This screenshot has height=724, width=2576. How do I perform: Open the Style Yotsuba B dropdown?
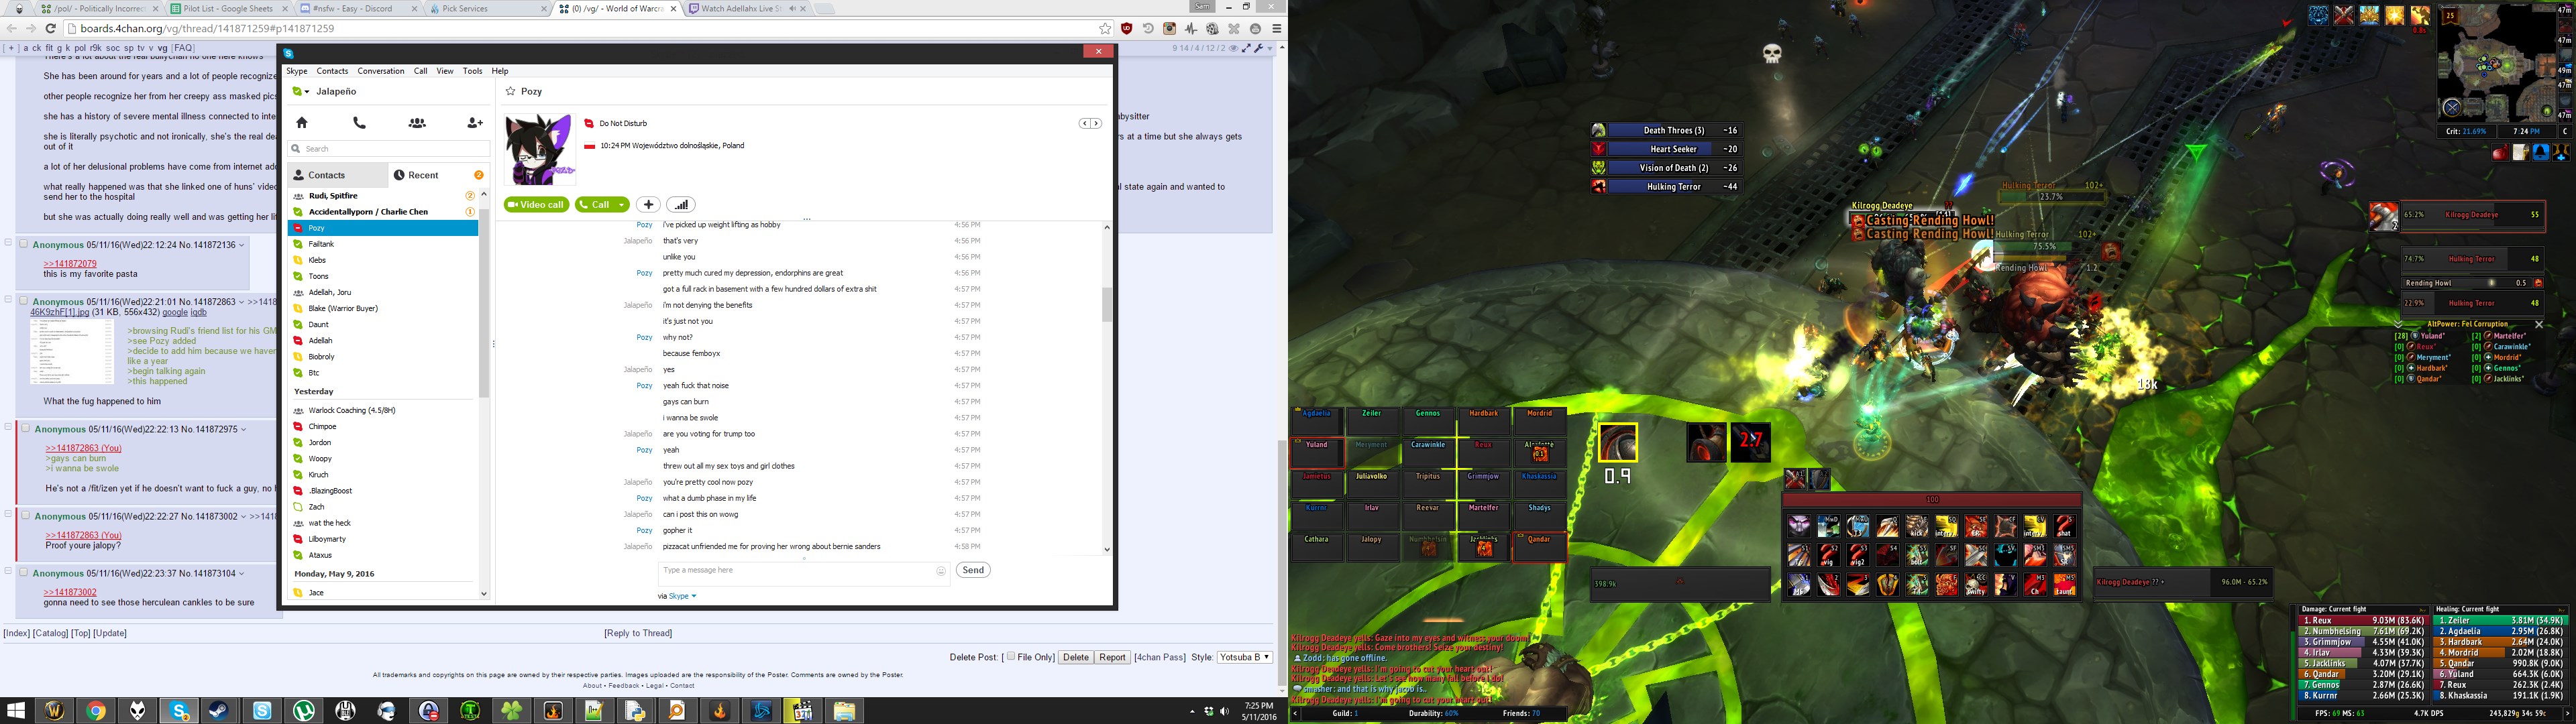tap(1244, 657)
